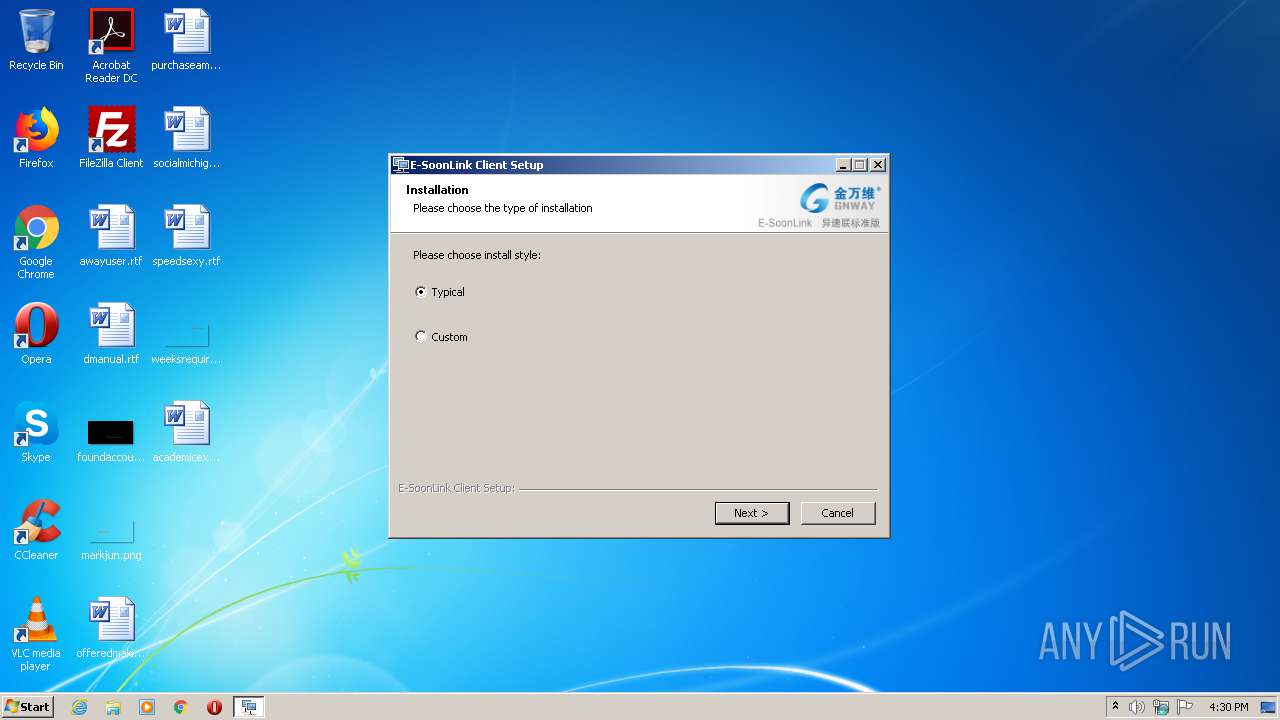Viewport: 1280px width, 720px height.
Task: Open the Action Center flag icon
Action: (1185, 707)
